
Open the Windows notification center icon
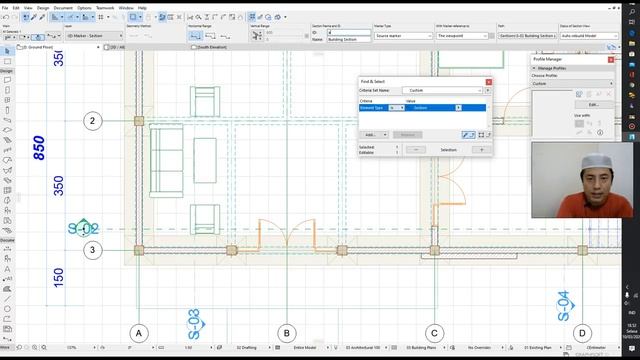pos(632,349)
